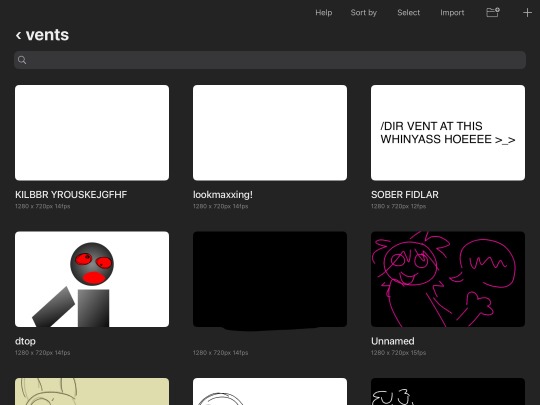Viewport: 540px width, 405px height.
Task: Create a new folder with the folder icon
Action: coord(492,13)
